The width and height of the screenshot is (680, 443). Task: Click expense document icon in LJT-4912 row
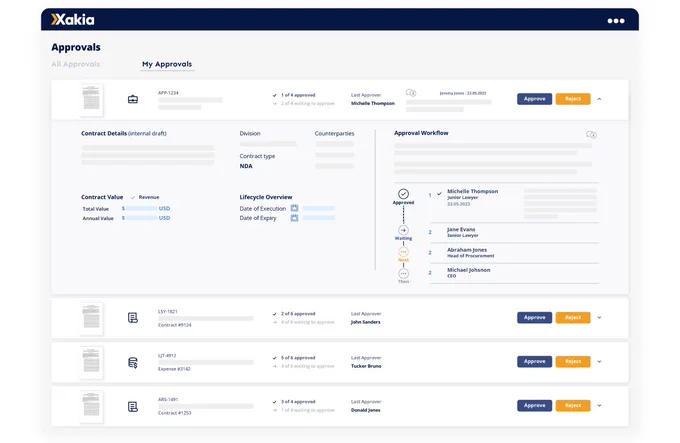pyautogui.click(x=133, y=362)
